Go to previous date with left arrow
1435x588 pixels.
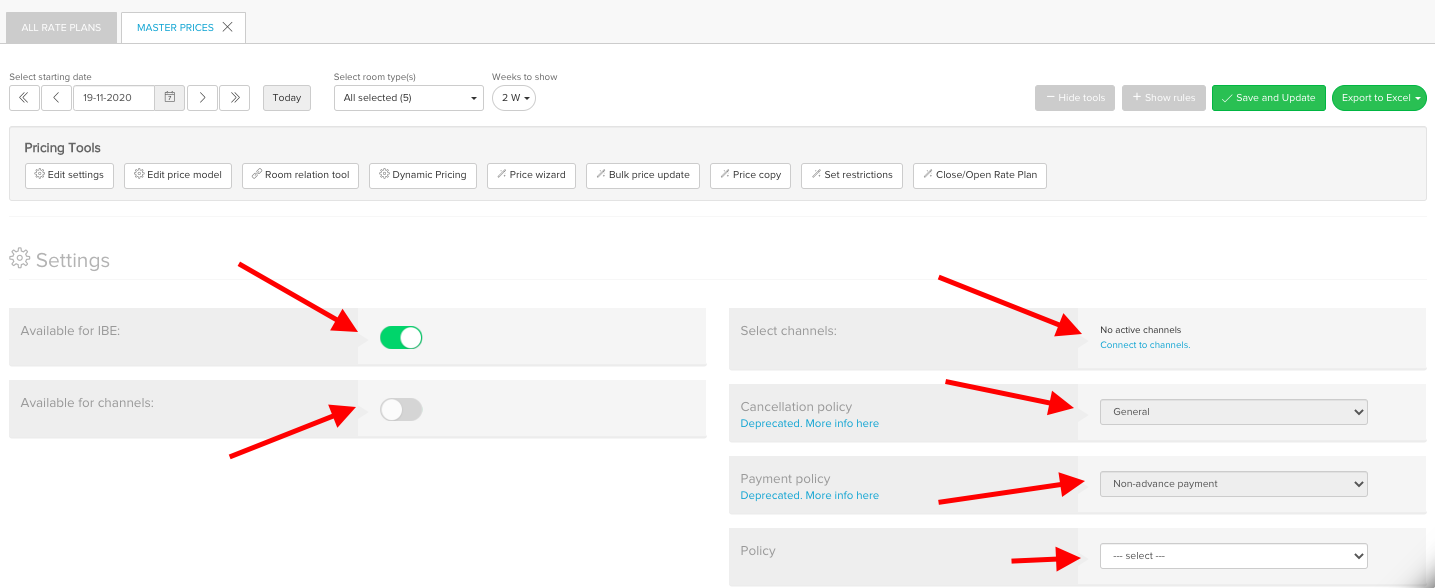click(56, 98)
